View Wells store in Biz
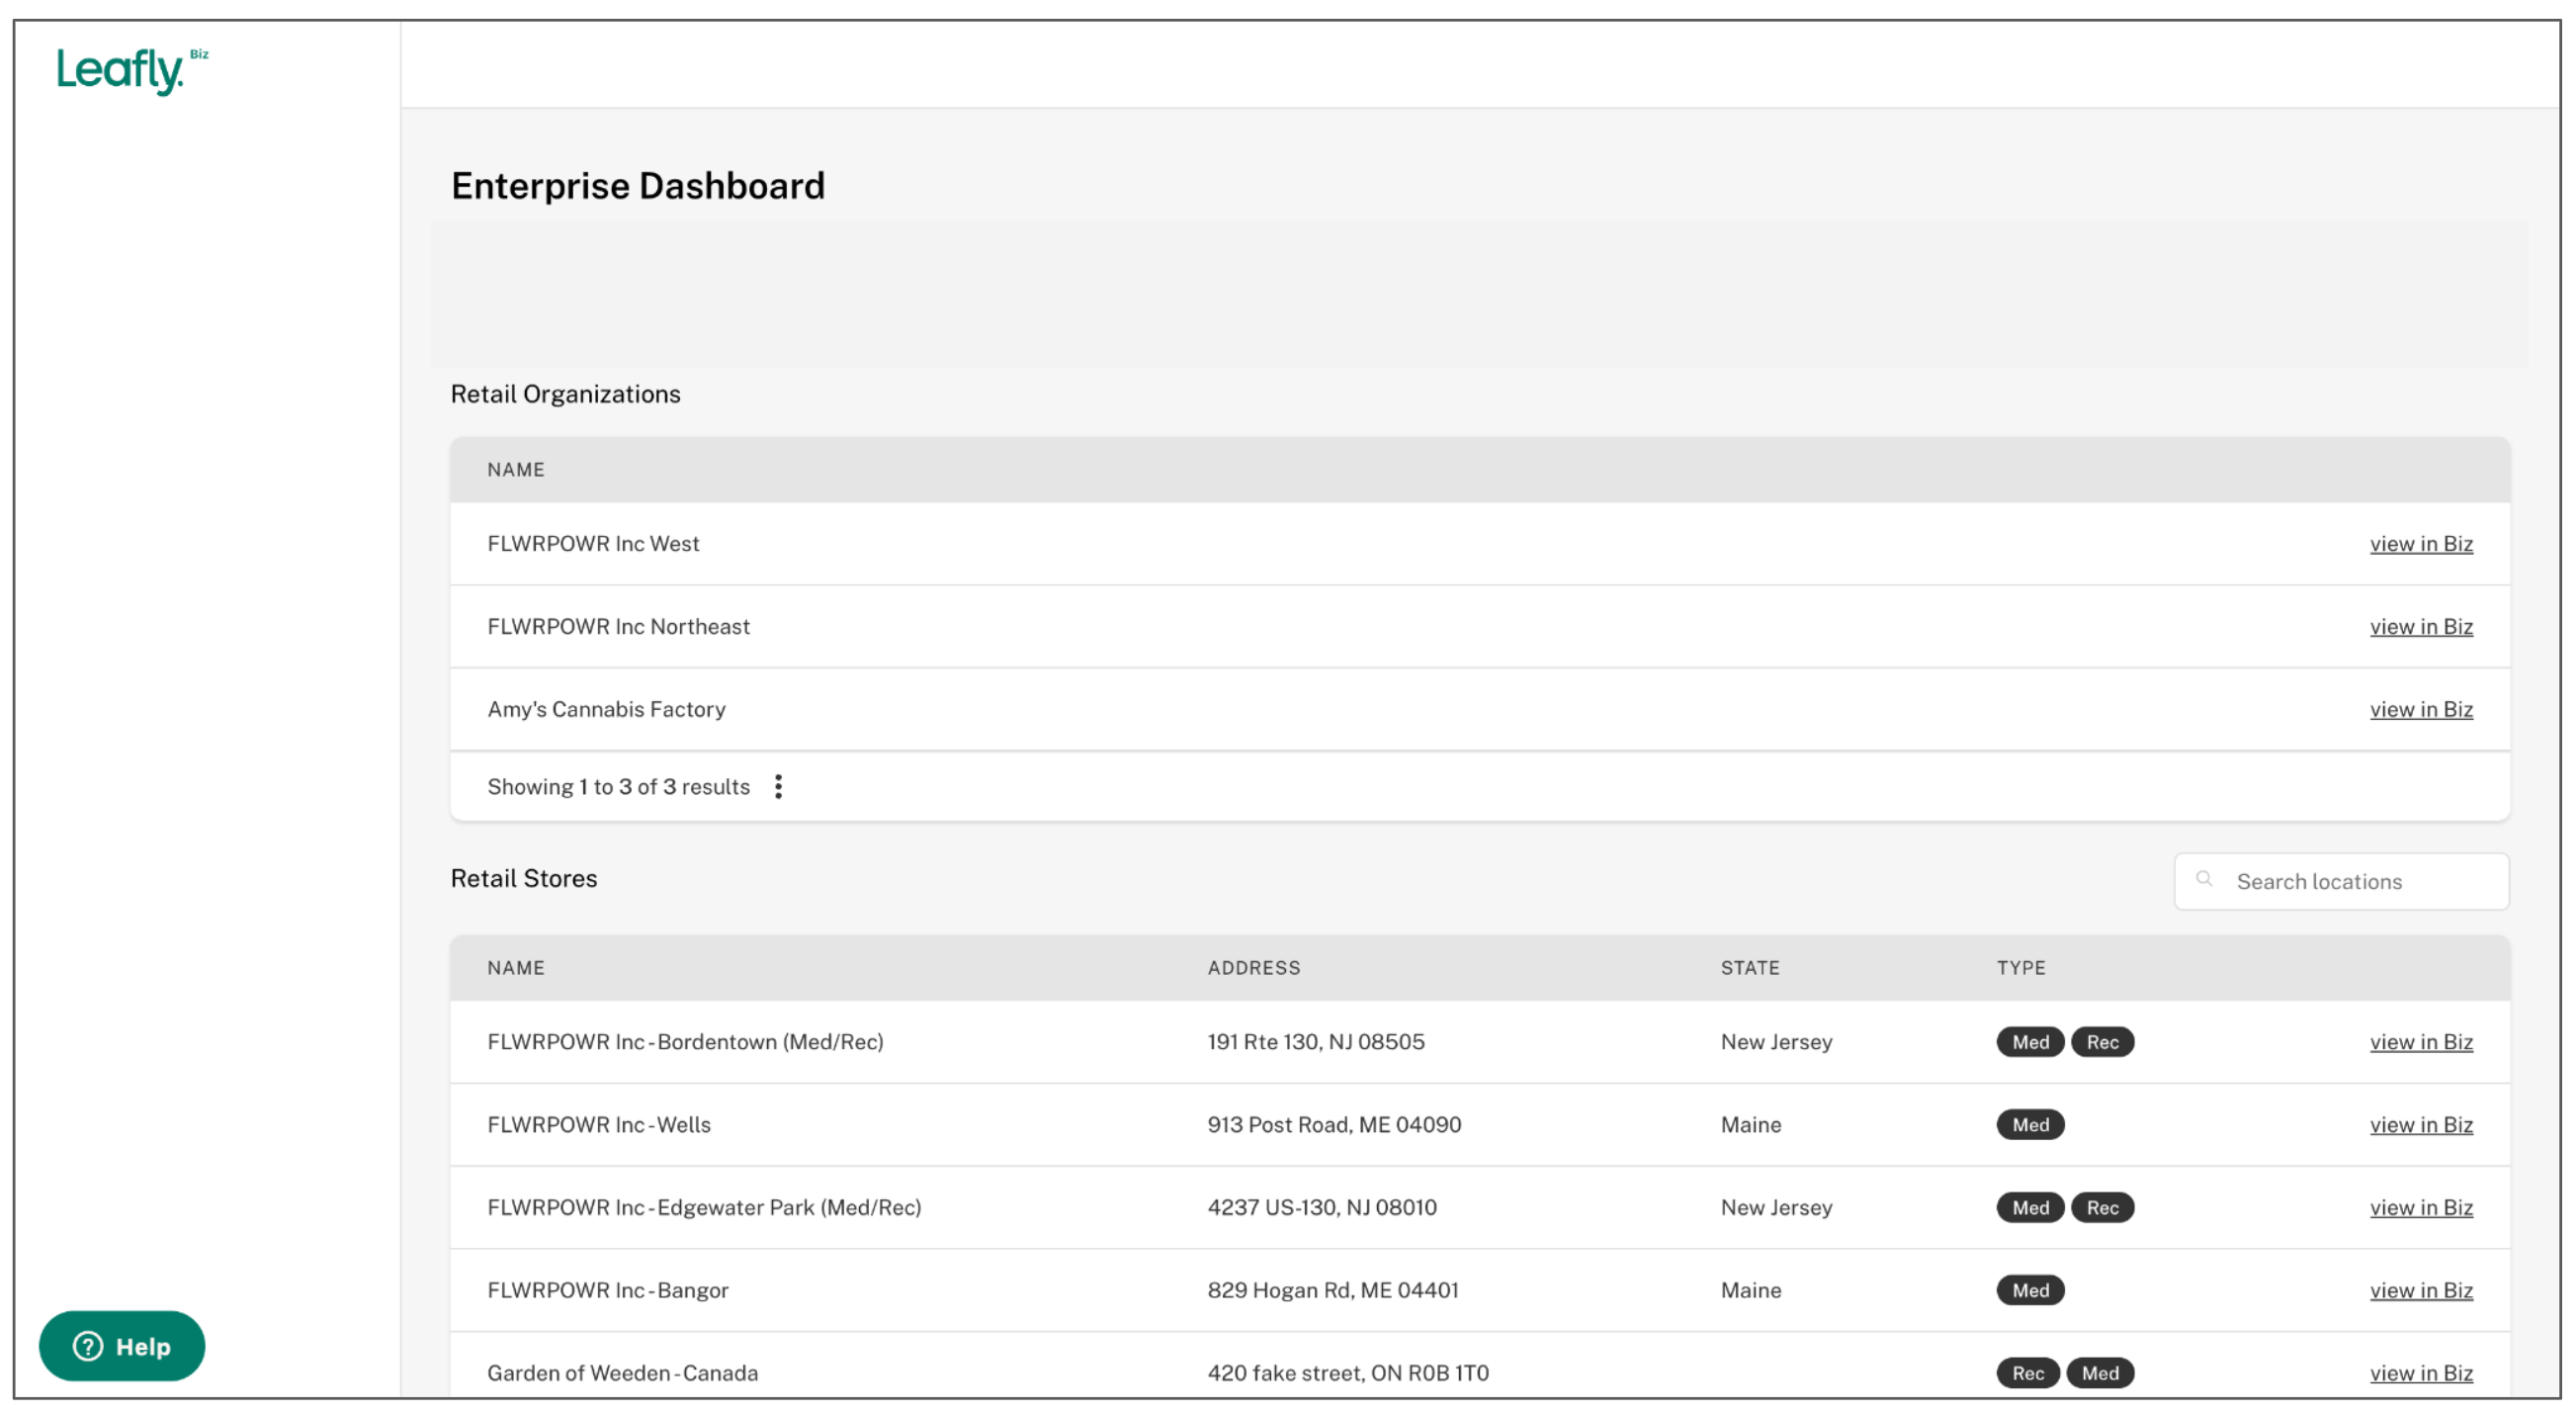The height and width of the screenshot is (1414, 2576). 2420,1125
